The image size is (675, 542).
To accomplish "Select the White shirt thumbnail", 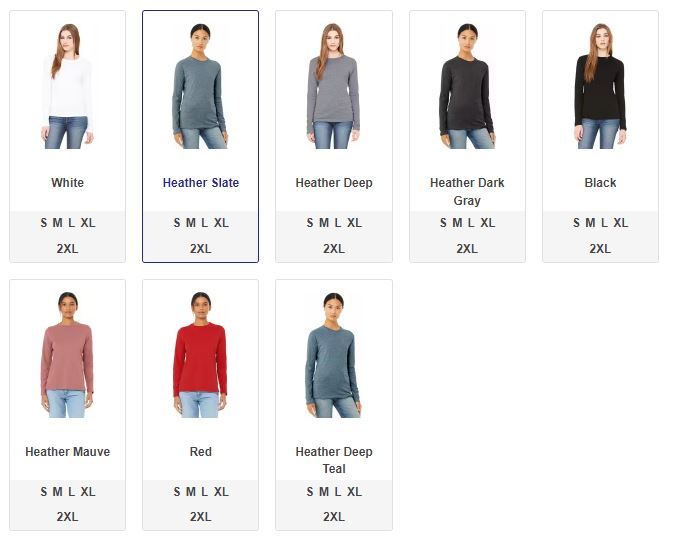I will point(68,86).
